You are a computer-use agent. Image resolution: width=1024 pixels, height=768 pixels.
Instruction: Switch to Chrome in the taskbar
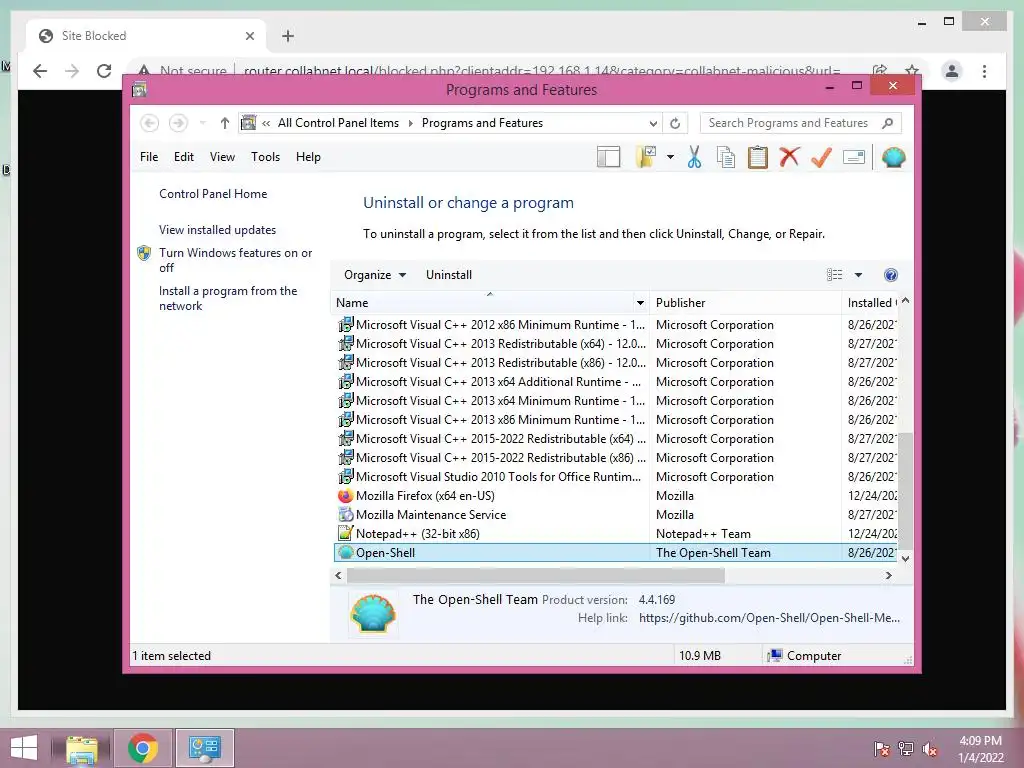pos(142,748)
